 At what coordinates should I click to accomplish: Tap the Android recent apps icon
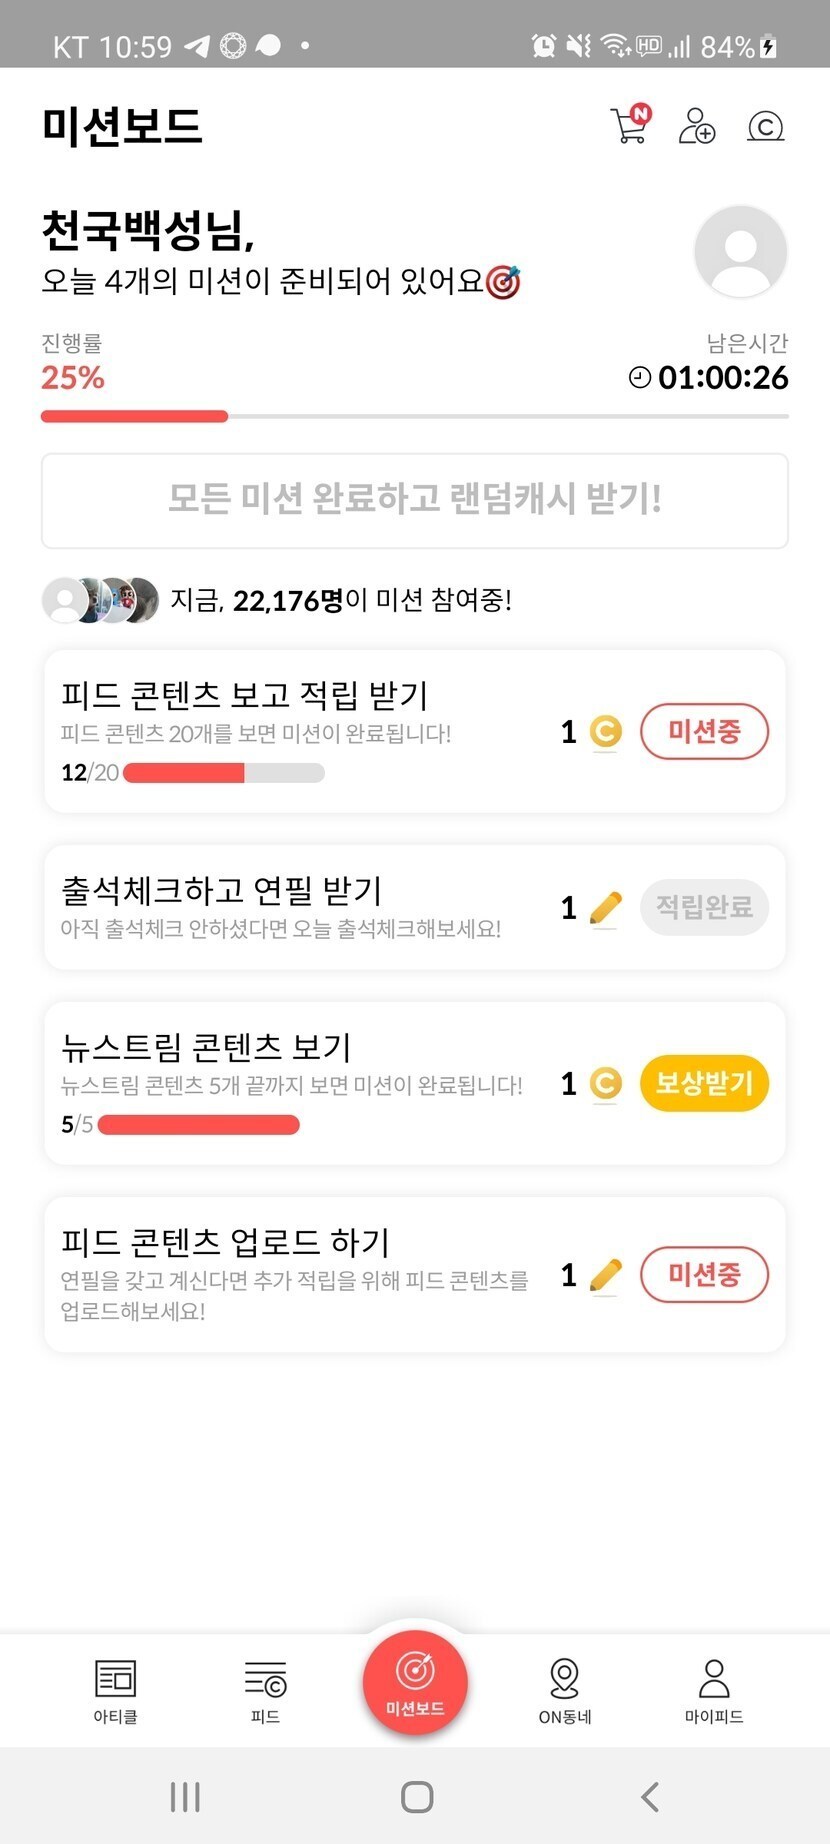[185, 1796]
